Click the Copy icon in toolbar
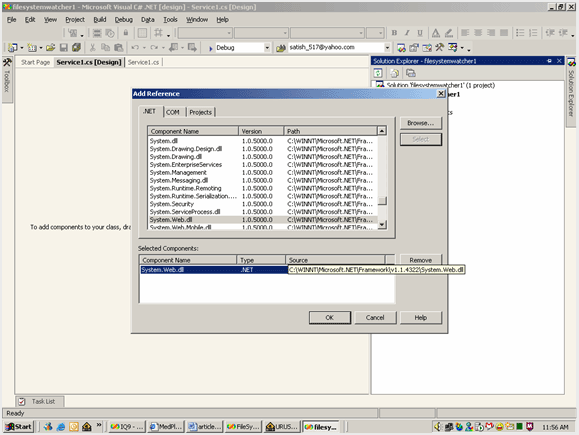The height and width of the screenshot is (435, 579). [105, 47]
